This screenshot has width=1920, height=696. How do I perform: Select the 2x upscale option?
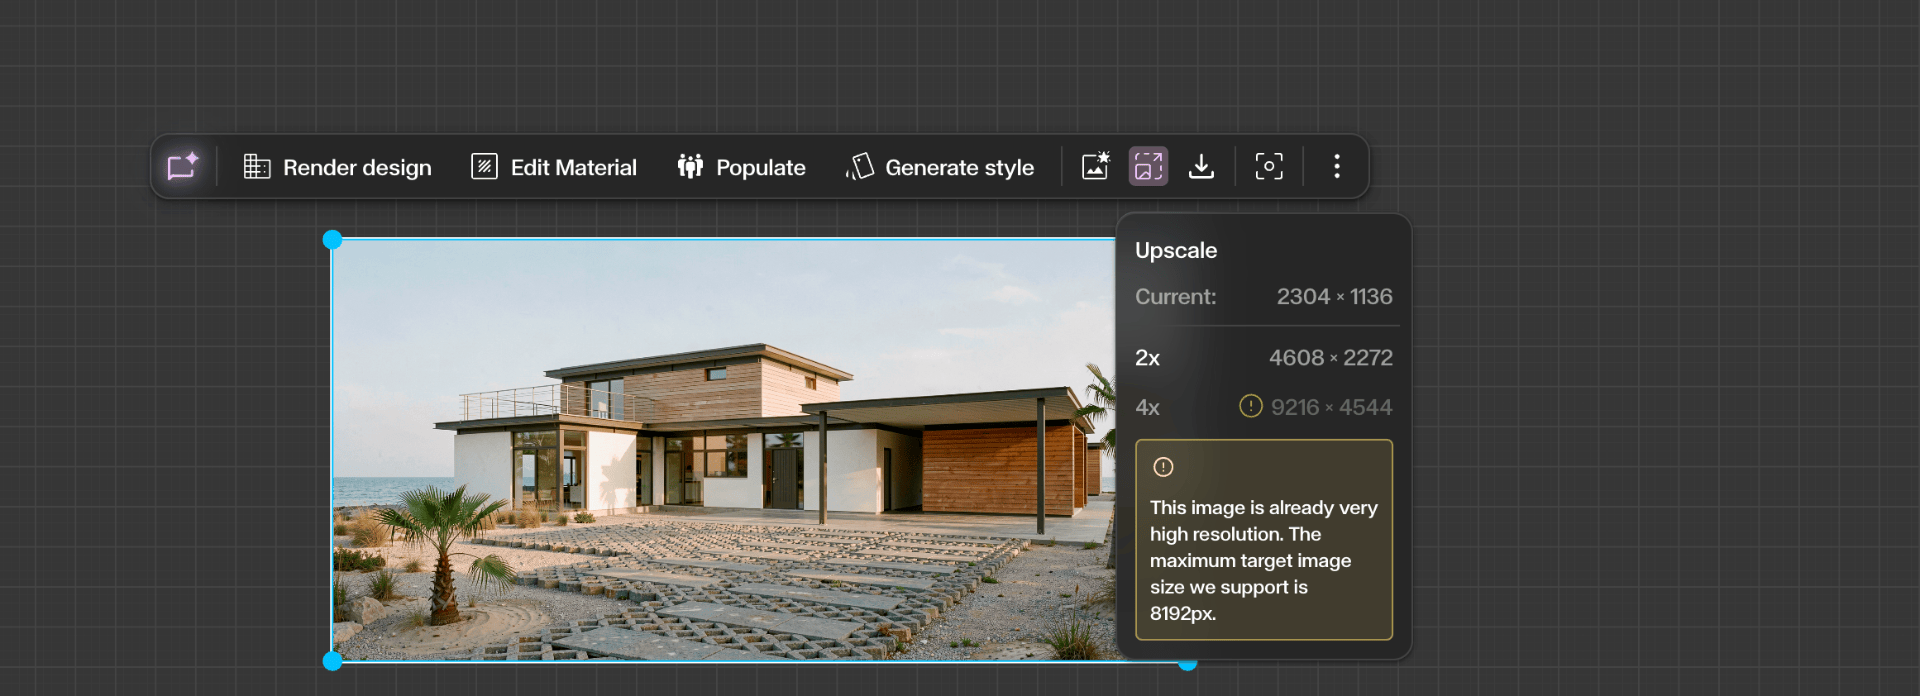(1264, 358)
